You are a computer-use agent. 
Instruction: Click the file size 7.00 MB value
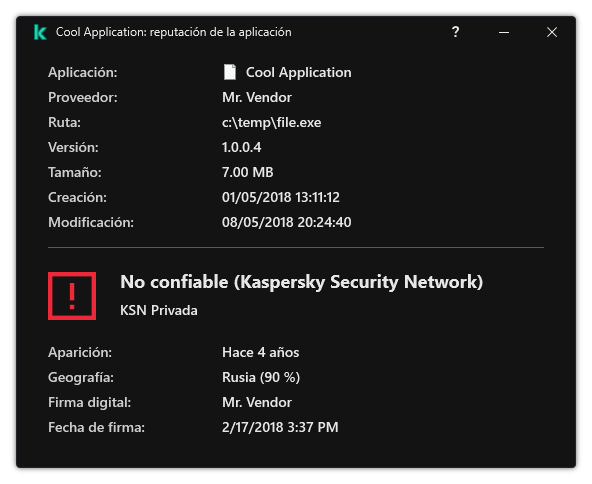point(248,172)
